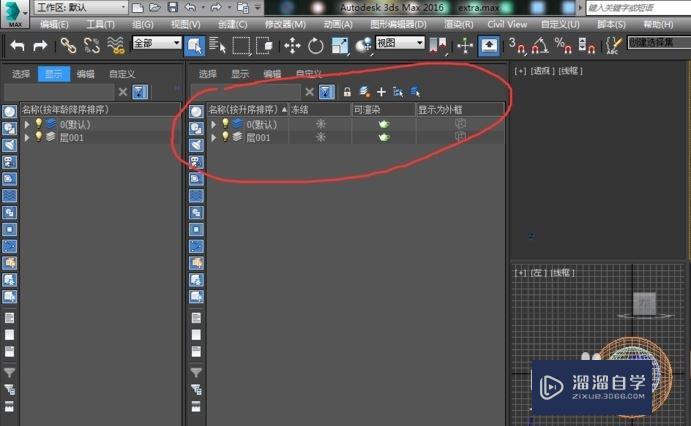691x426 pixels.
Task: Open the Civil View menu
Action: pyautogui.click(x=507, y=25)
